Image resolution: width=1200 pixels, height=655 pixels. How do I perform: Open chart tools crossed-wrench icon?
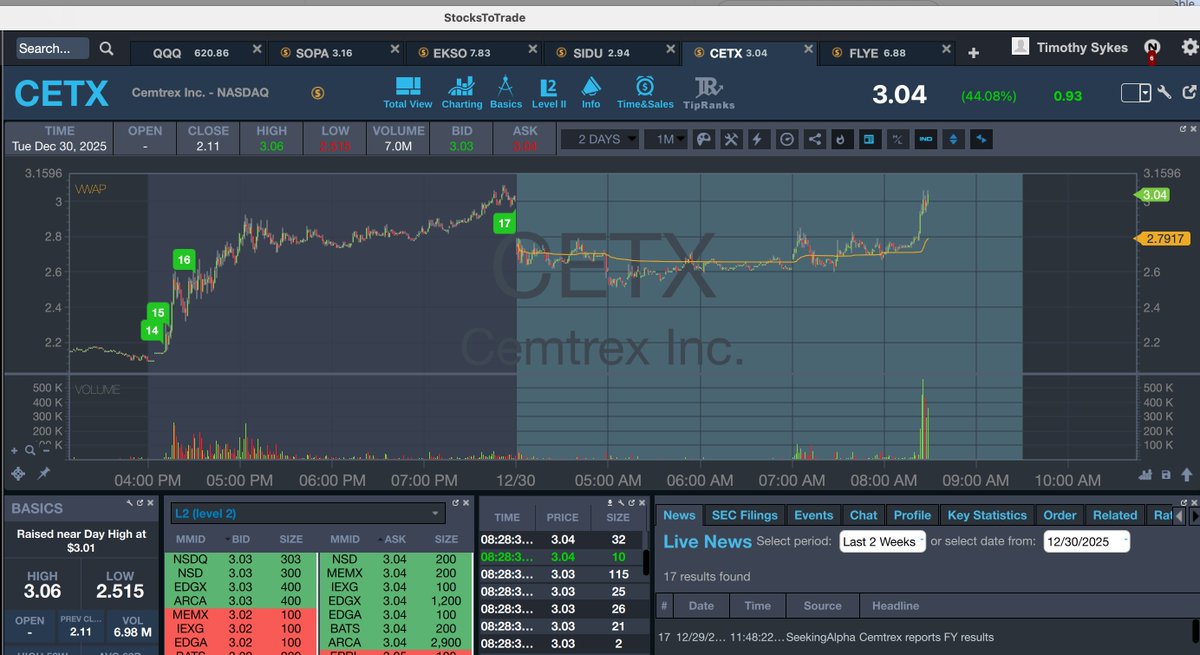[731, 140]
